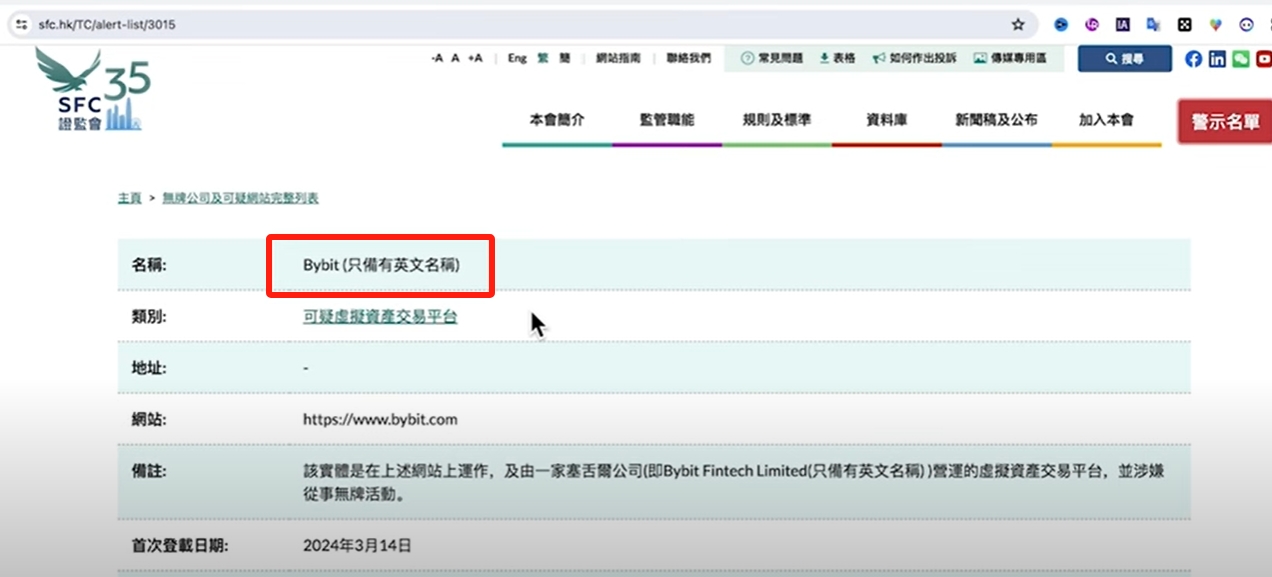
Task: Click the date value 2024年3月14日
Action: click(x=357, y=546)
